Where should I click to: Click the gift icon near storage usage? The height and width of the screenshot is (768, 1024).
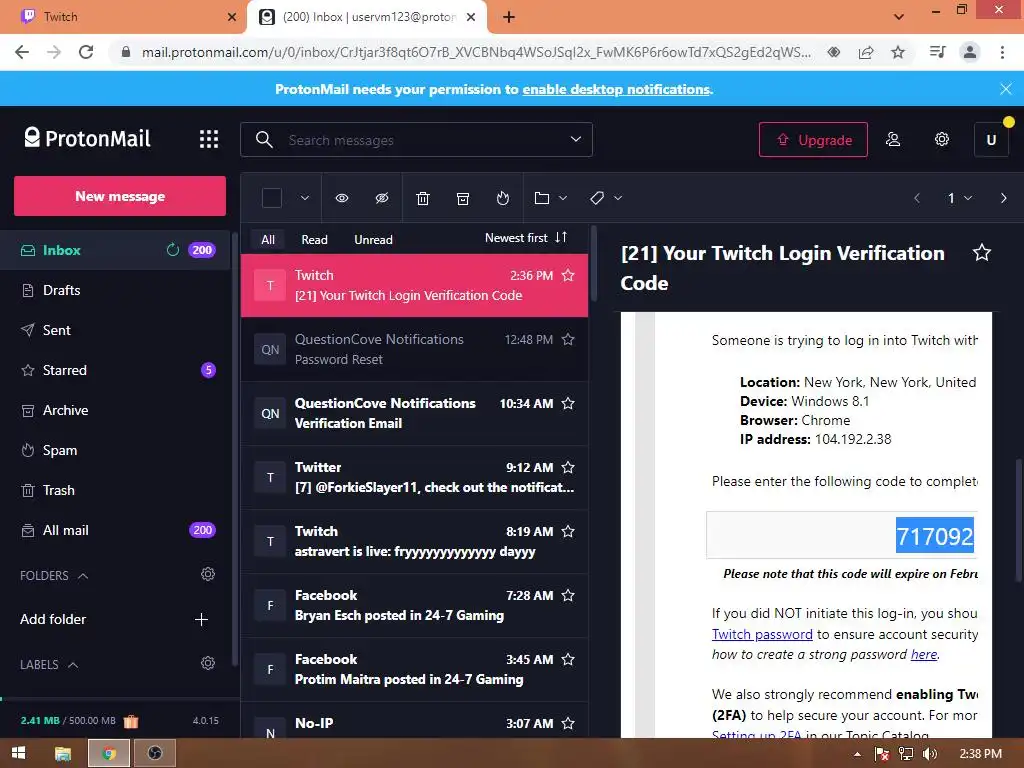point(131,721)
